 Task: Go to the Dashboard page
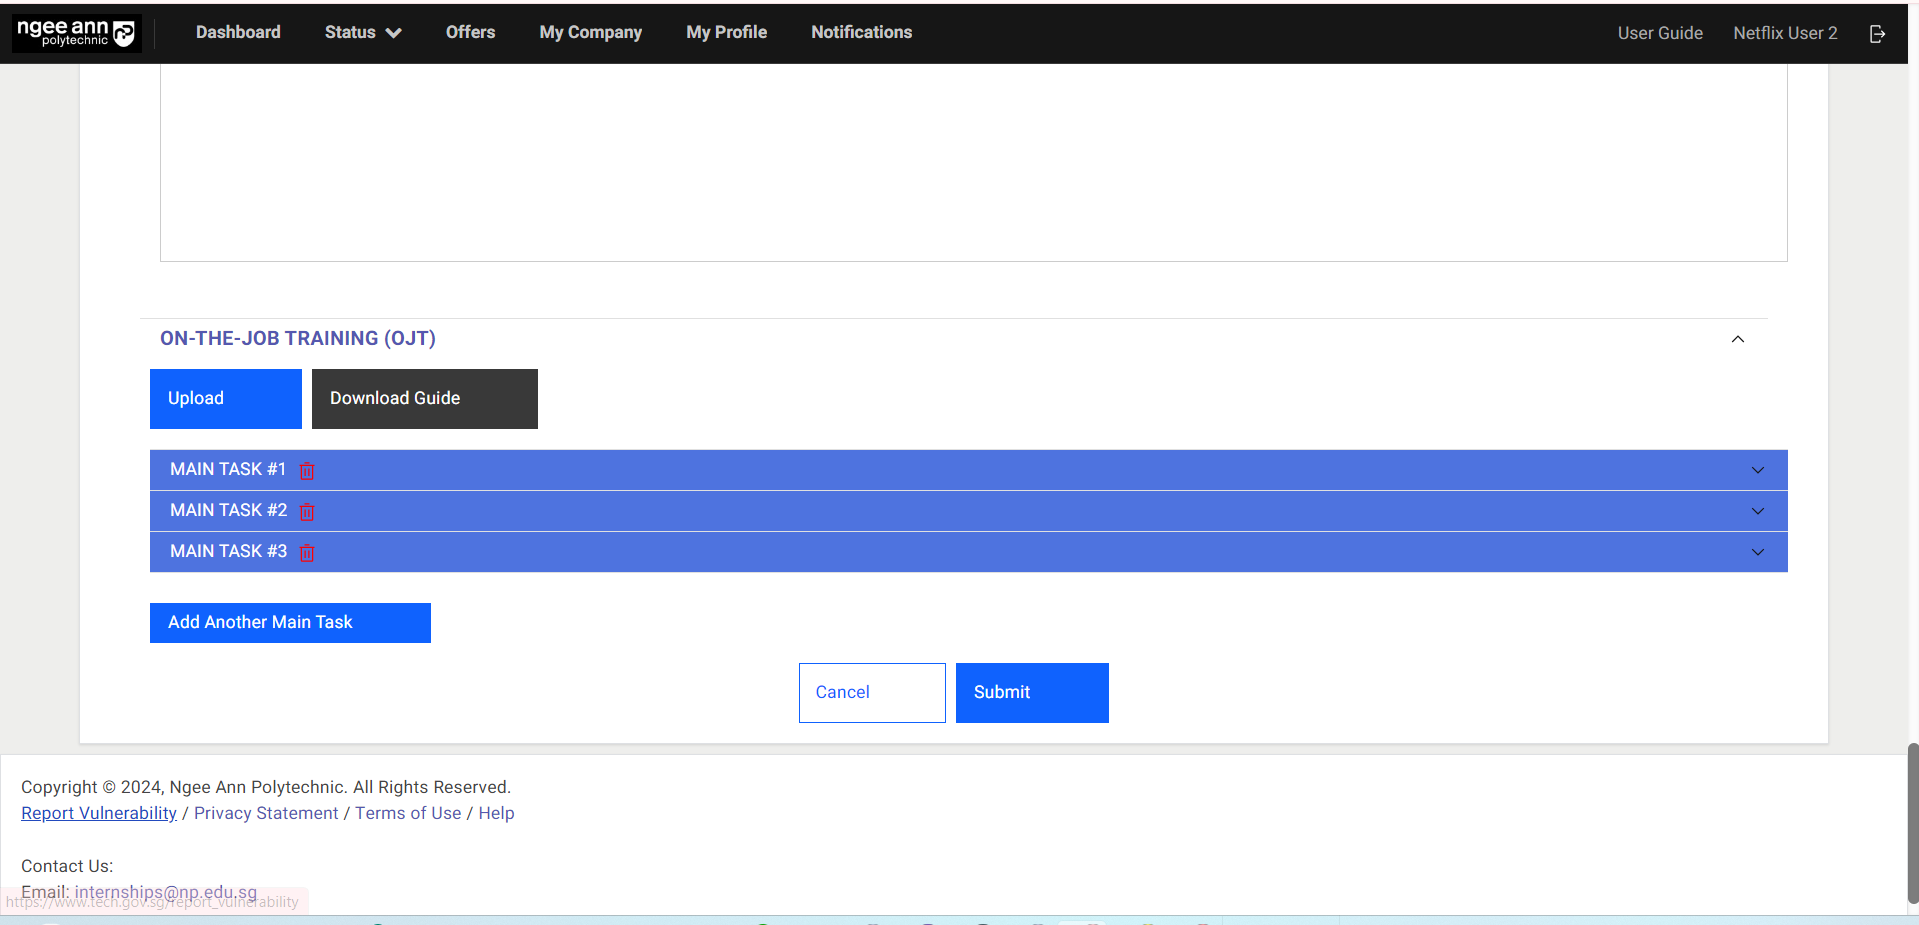238,33
